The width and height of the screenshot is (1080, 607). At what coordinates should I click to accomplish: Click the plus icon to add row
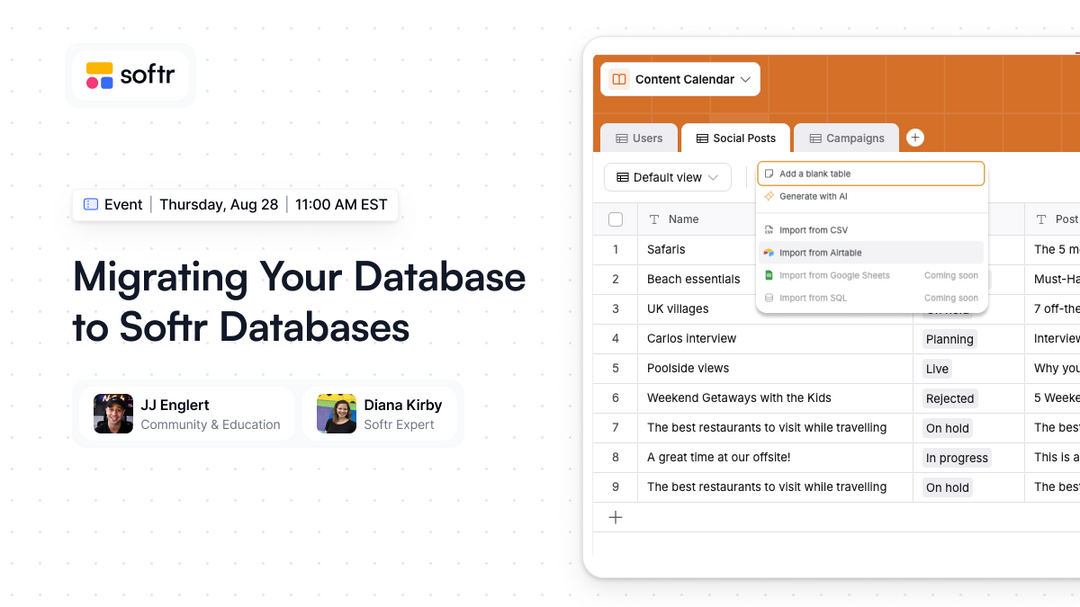pyautogui.click(x=616, y=517)
